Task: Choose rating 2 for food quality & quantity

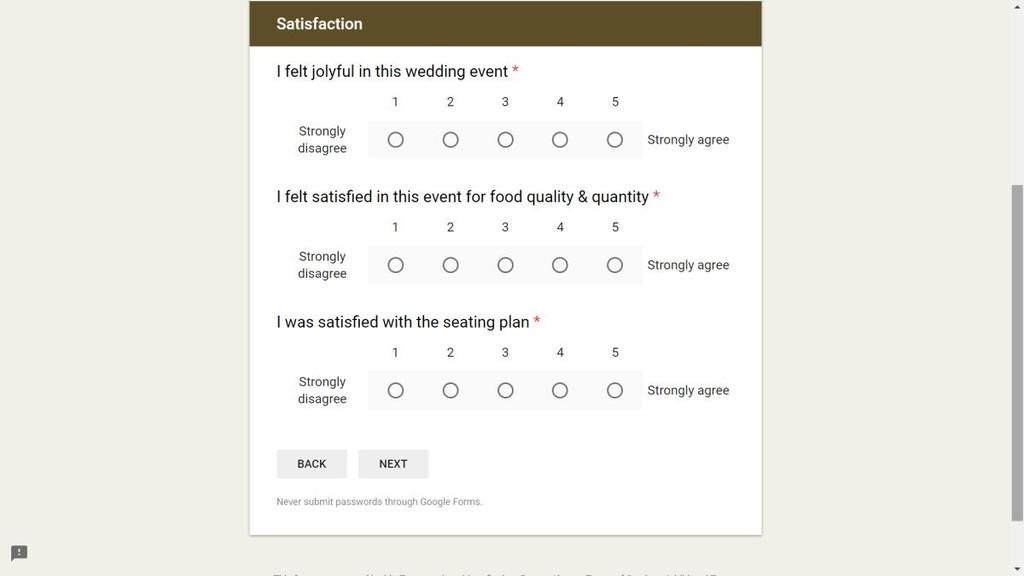Action: point(450,265)
